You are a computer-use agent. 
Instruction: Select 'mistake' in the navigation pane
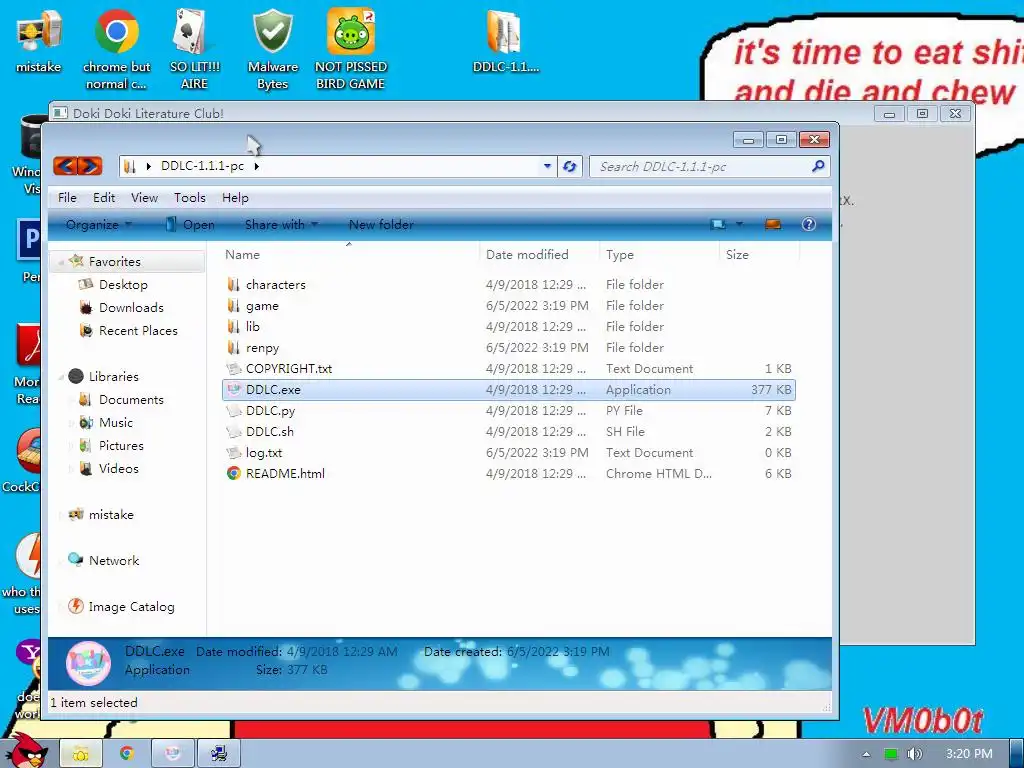click(x=101, y=515)
